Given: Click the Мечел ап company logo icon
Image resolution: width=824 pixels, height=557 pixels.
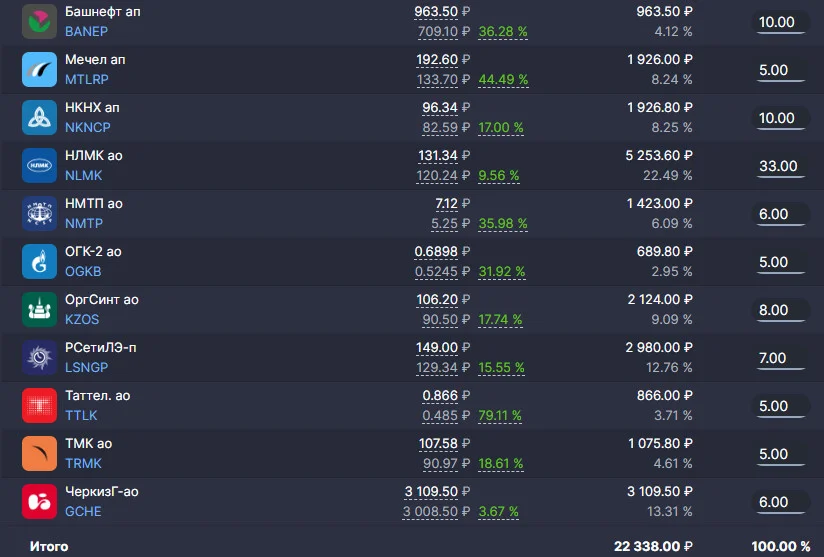Looking at the screenshot, I should 39,69.
